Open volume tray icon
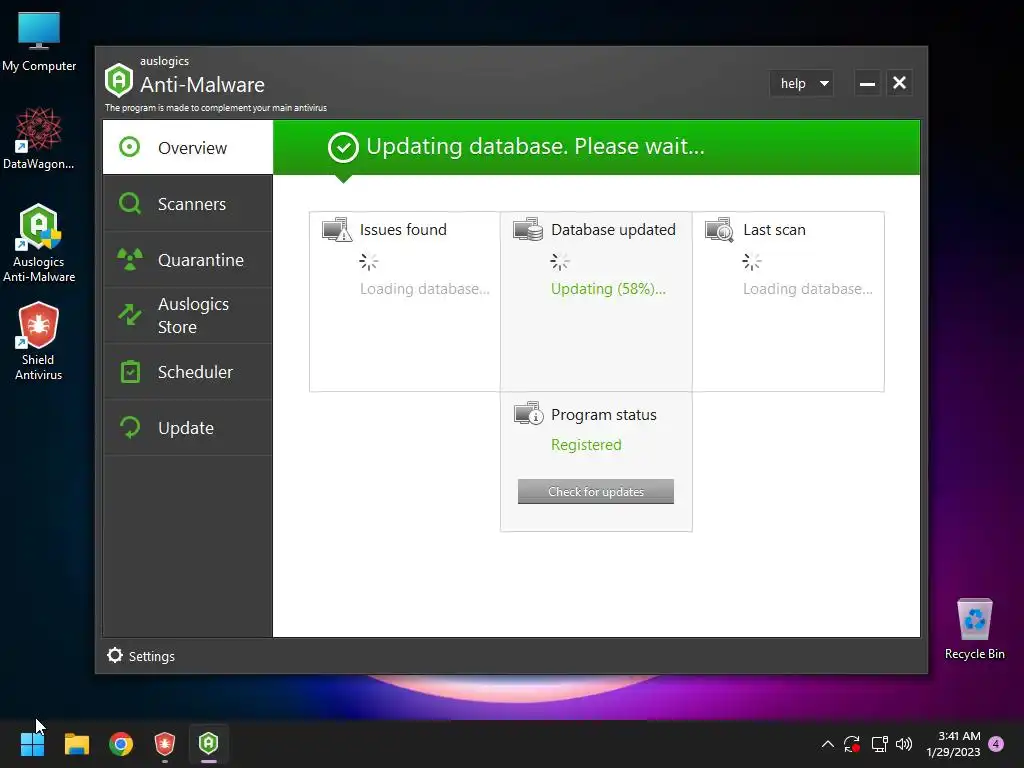This screenshot has height=768, width=1024. click(x=904, y=744)
